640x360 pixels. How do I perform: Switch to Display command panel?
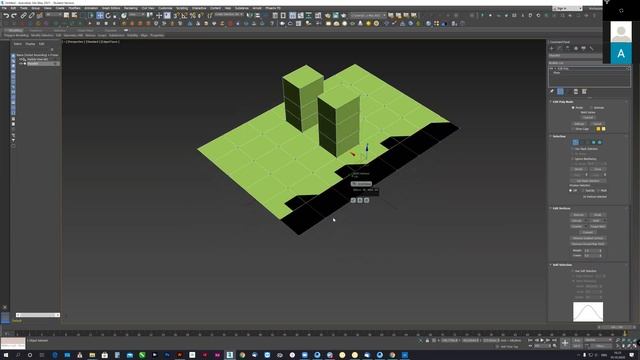(583, 49)
